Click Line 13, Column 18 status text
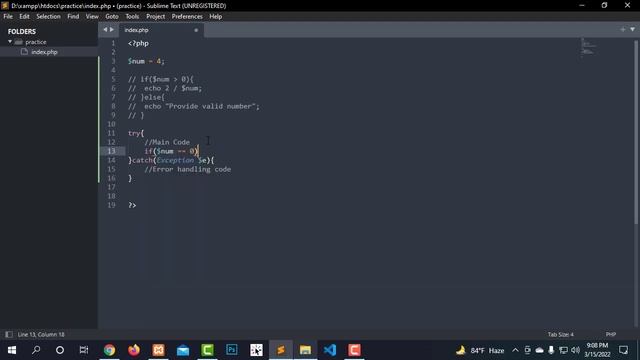This screenshot has width=640, height=360. pos(41,334)
